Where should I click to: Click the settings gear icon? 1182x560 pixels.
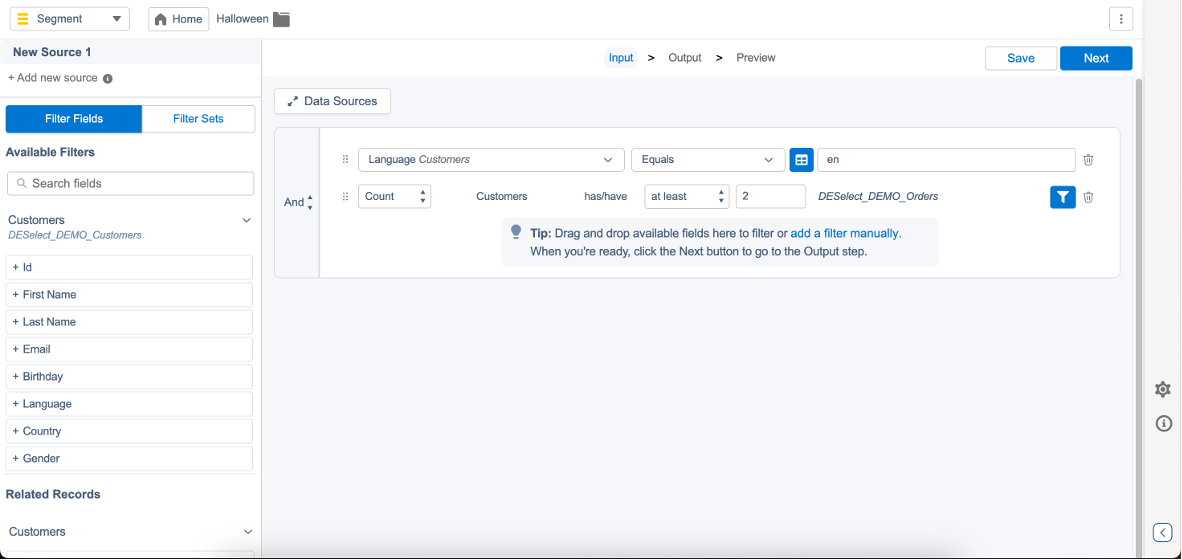click(x=1163, y=390)
